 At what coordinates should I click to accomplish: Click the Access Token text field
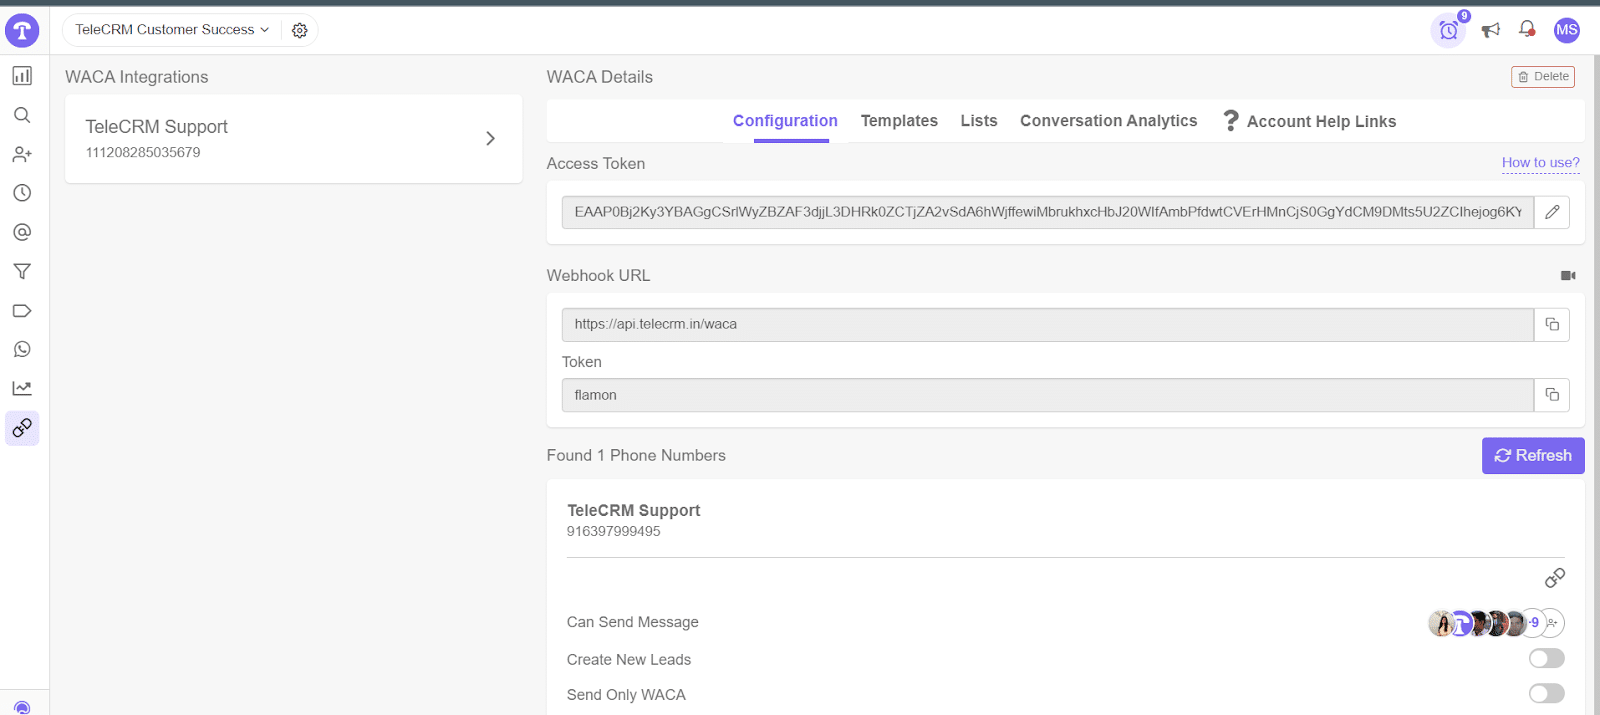(1047, 212)
